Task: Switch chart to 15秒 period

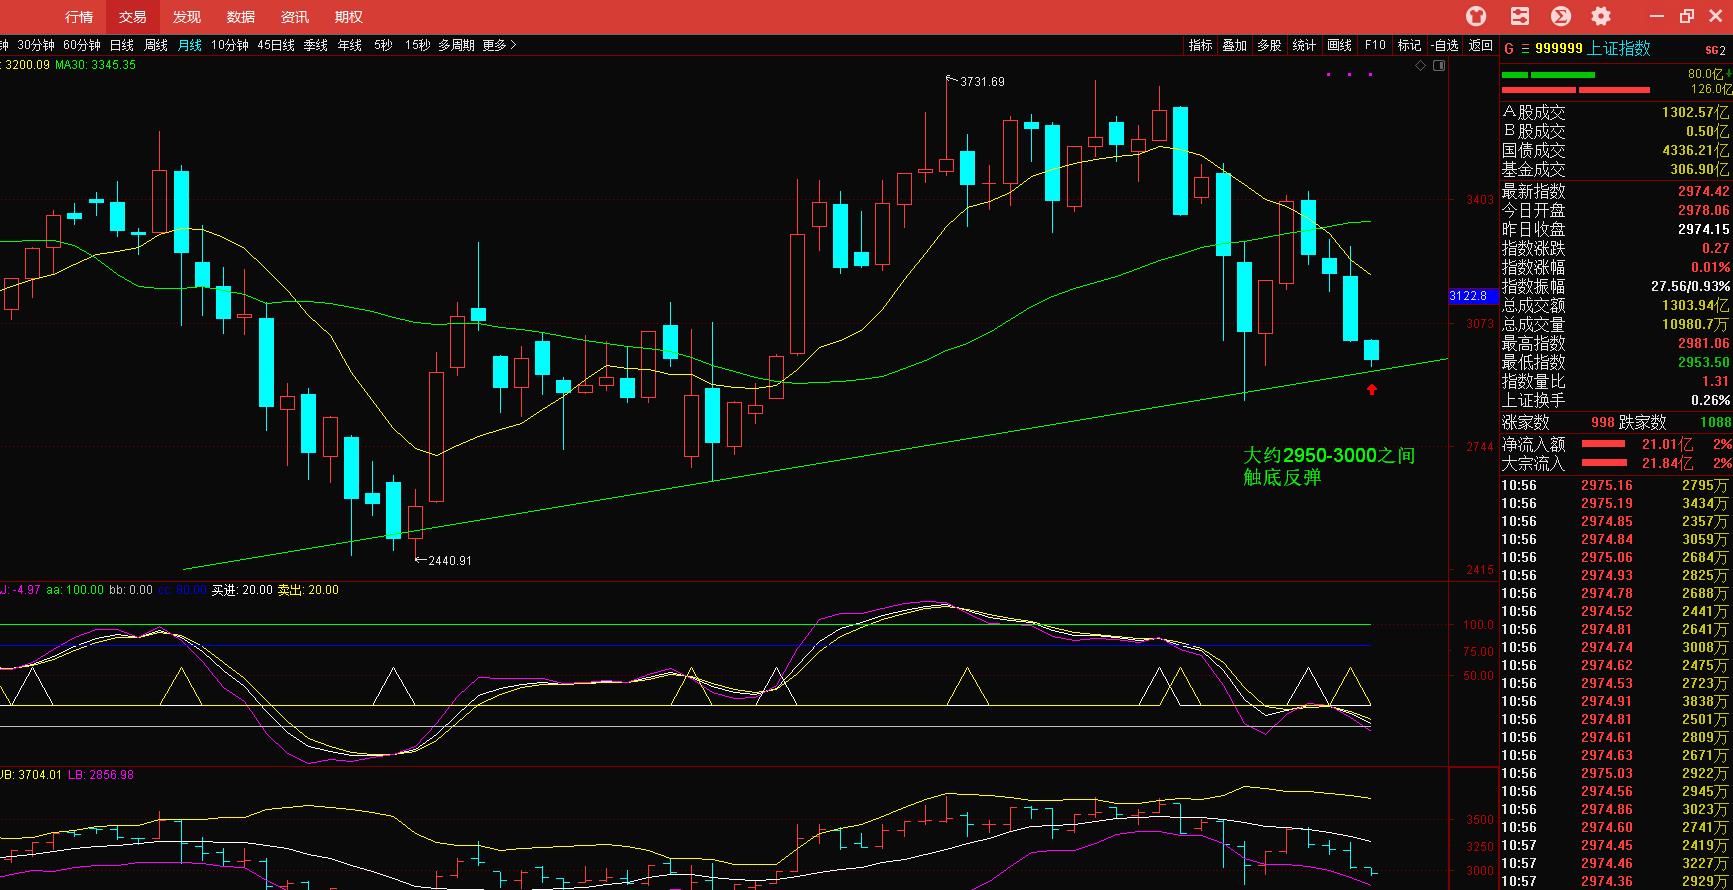Action: coord(418,45)
